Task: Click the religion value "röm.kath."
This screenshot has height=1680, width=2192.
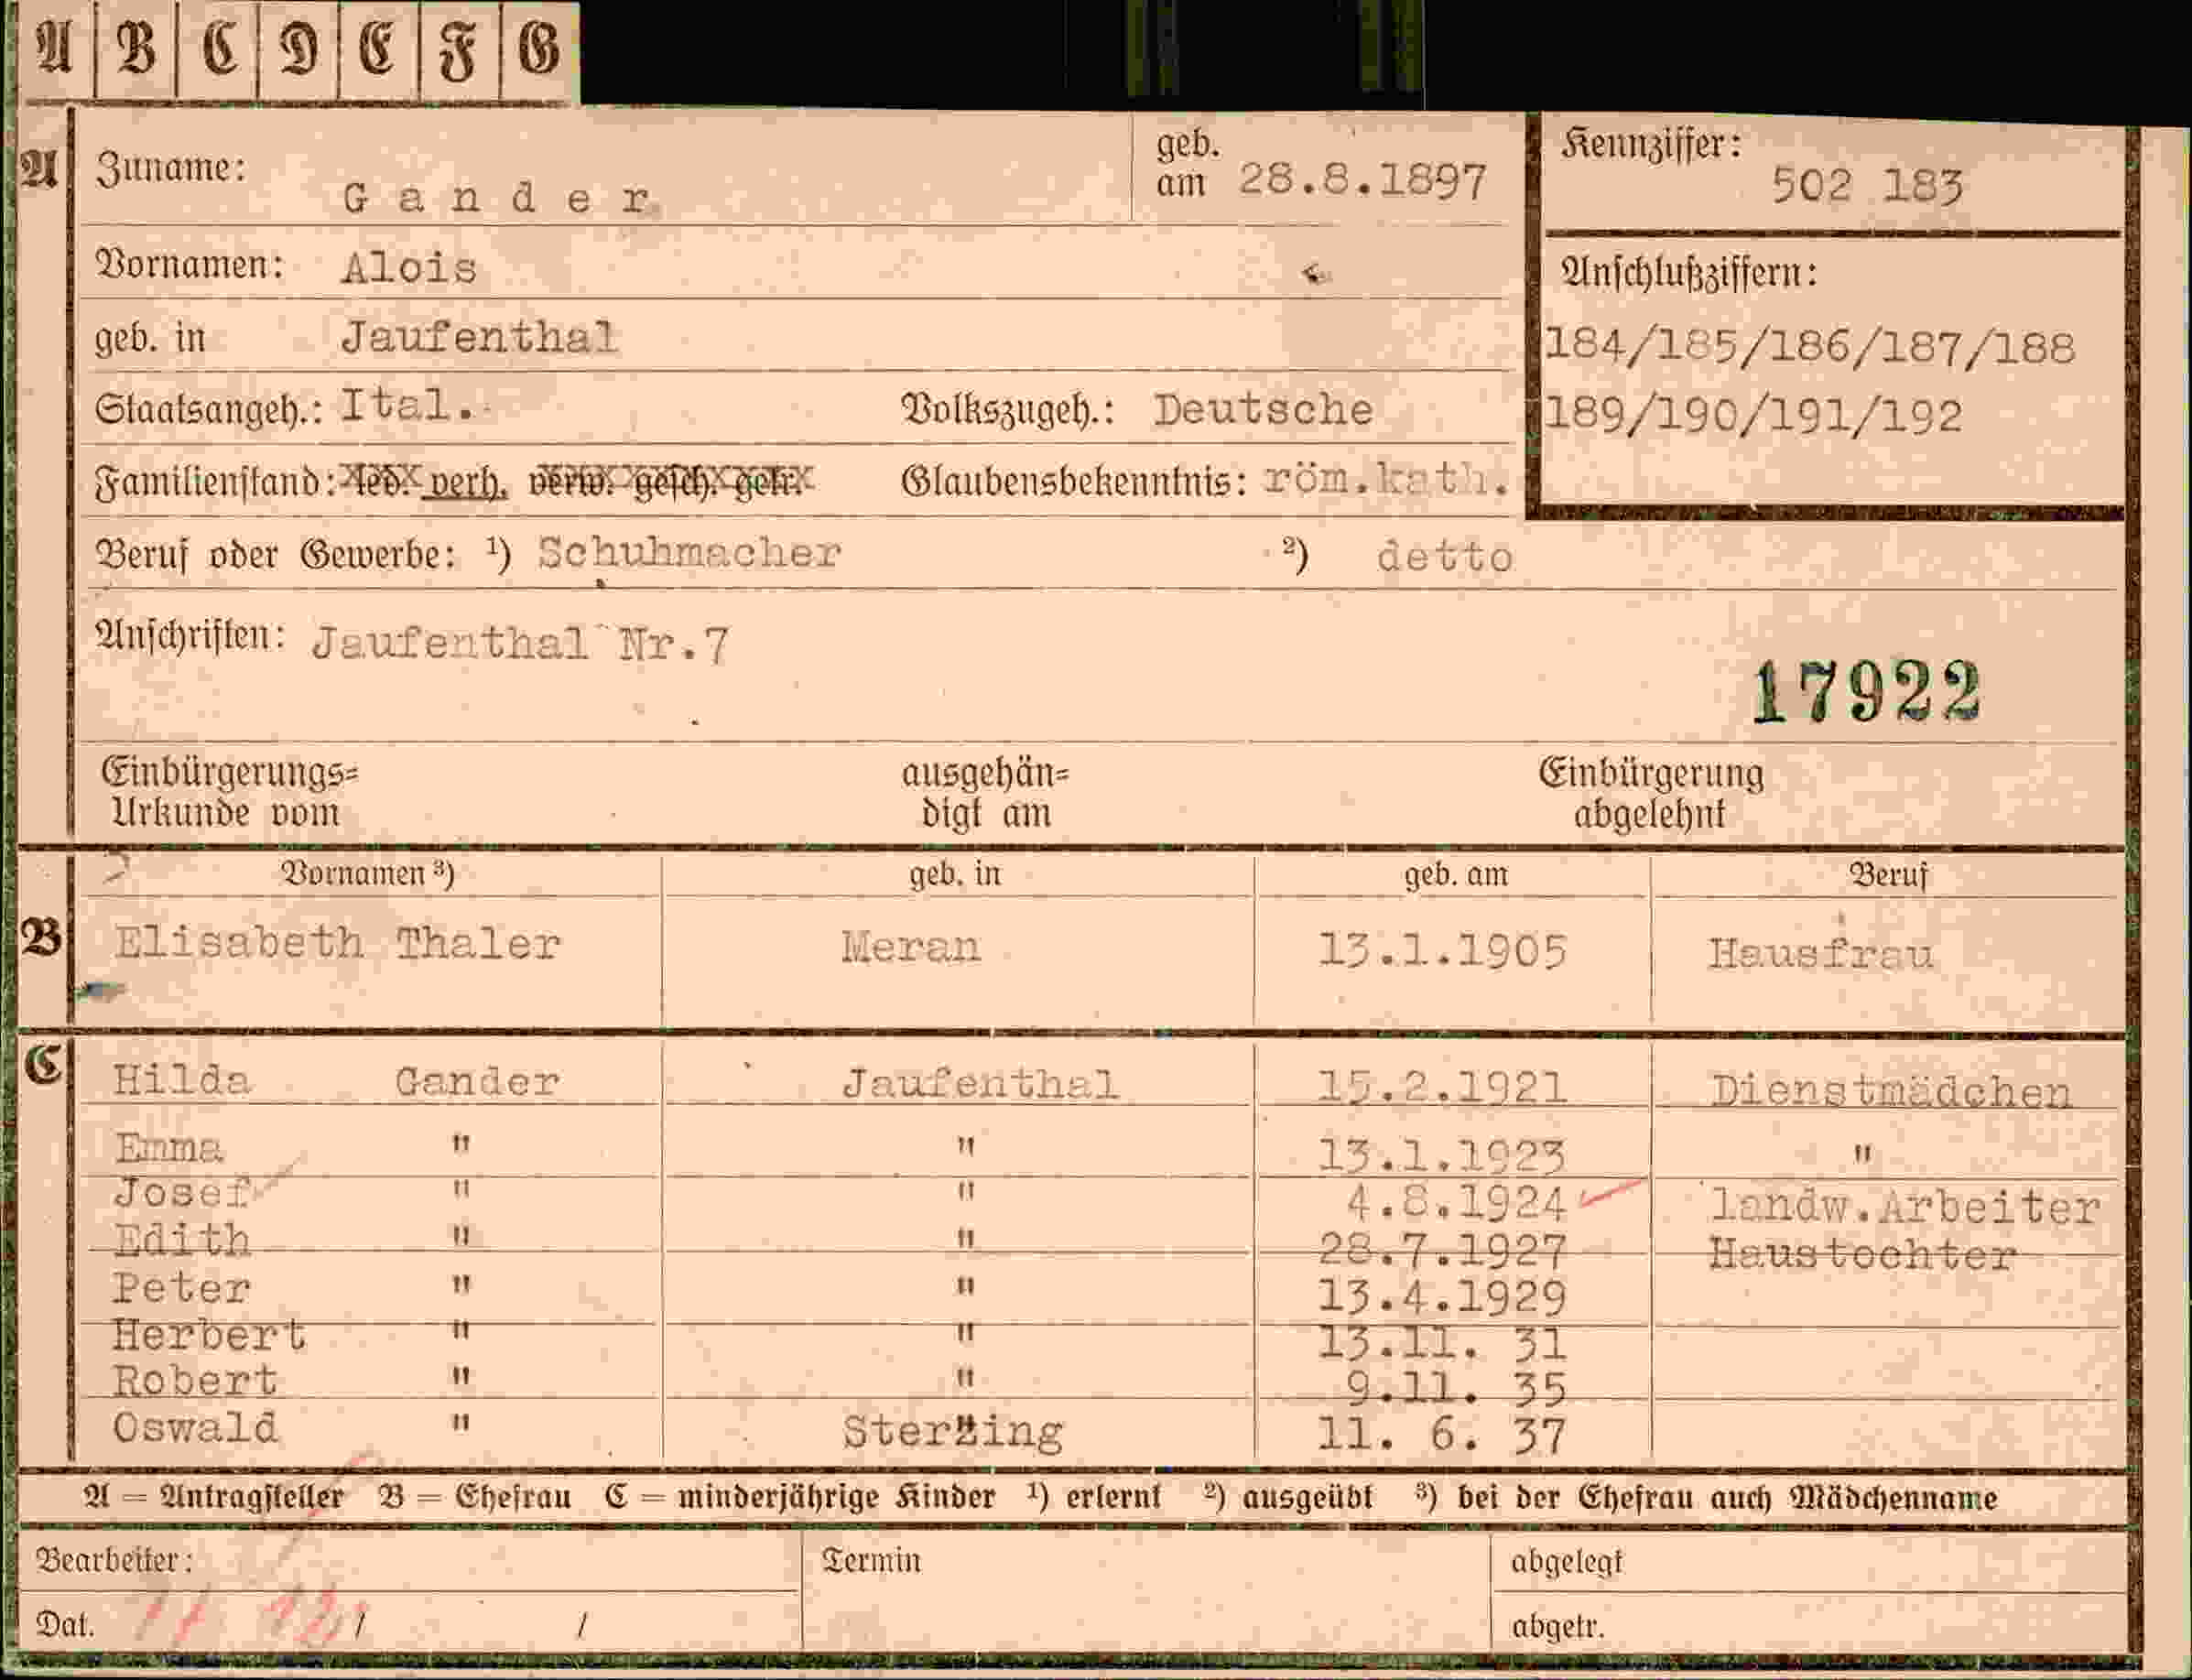Action: pos(1386,480)
